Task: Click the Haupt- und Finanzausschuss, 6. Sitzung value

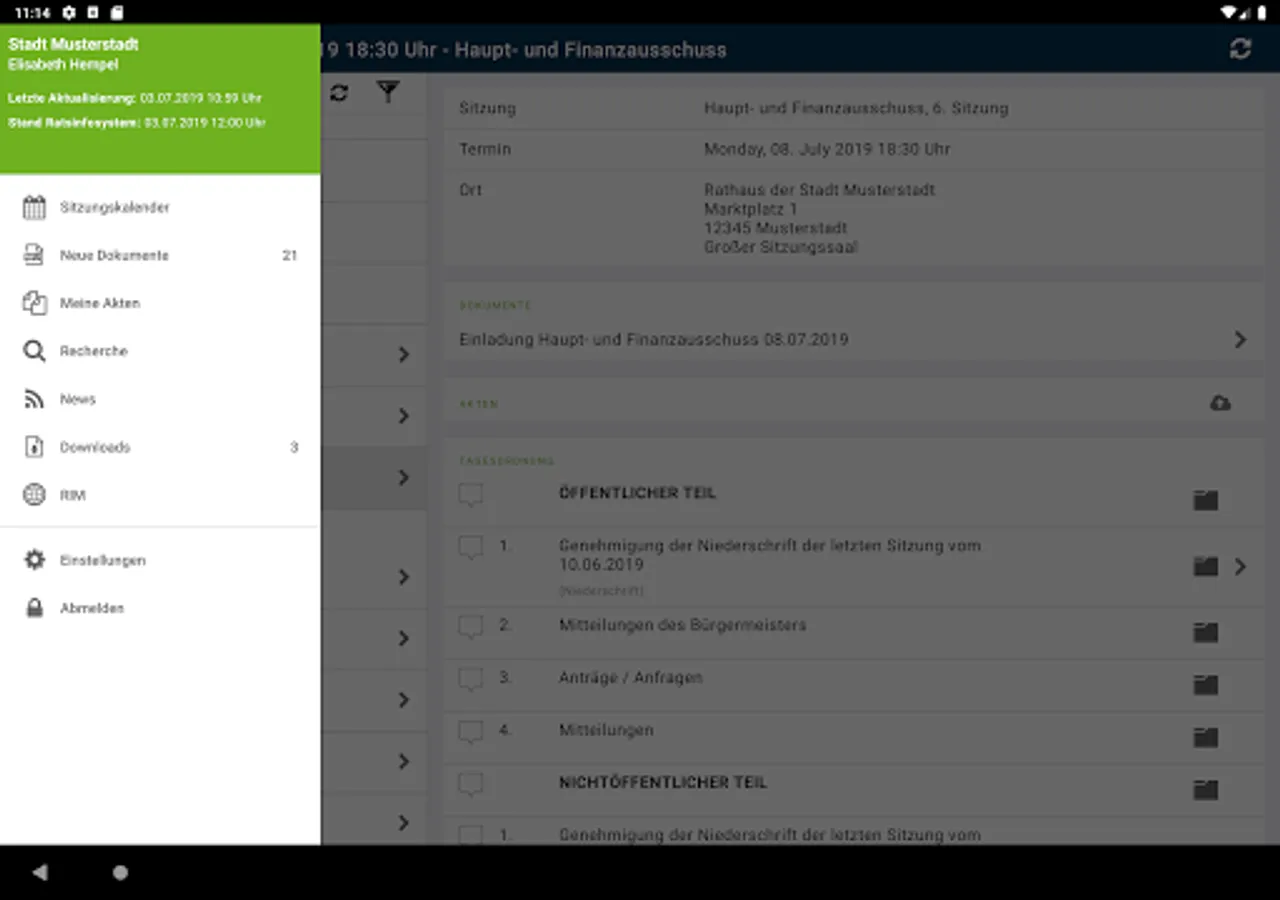Action: 856,108
